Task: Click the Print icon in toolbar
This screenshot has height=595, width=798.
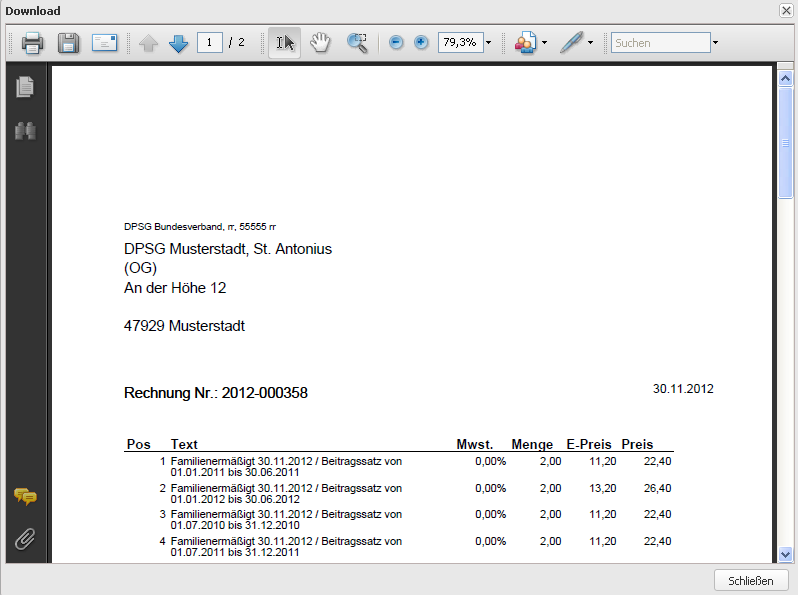Action: (32, 43)
